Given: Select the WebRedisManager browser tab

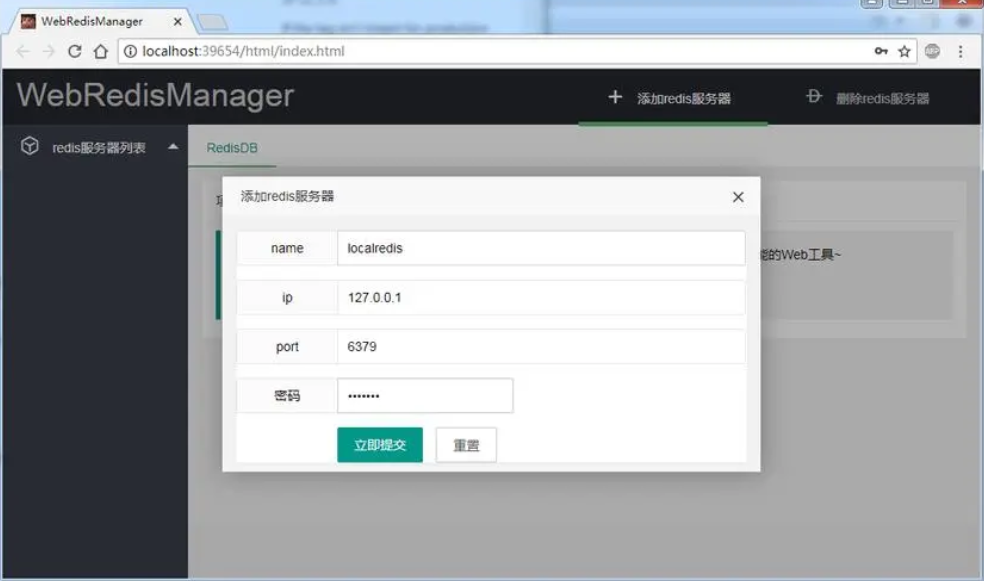Looking at the screenshot, I should (100, 21).
